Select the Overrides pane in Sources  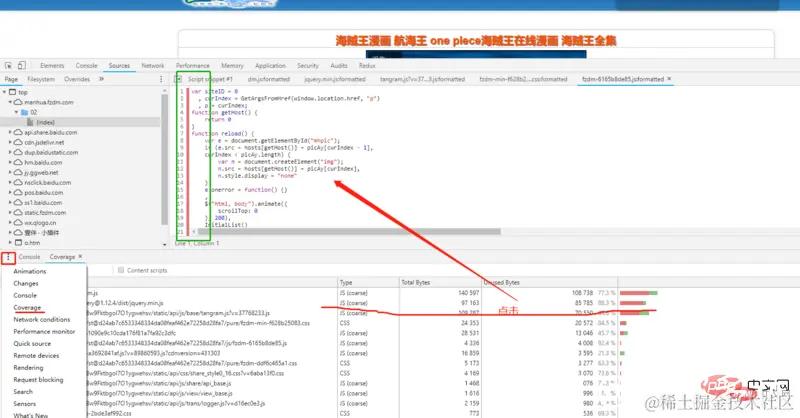click(x=77, y=79)
